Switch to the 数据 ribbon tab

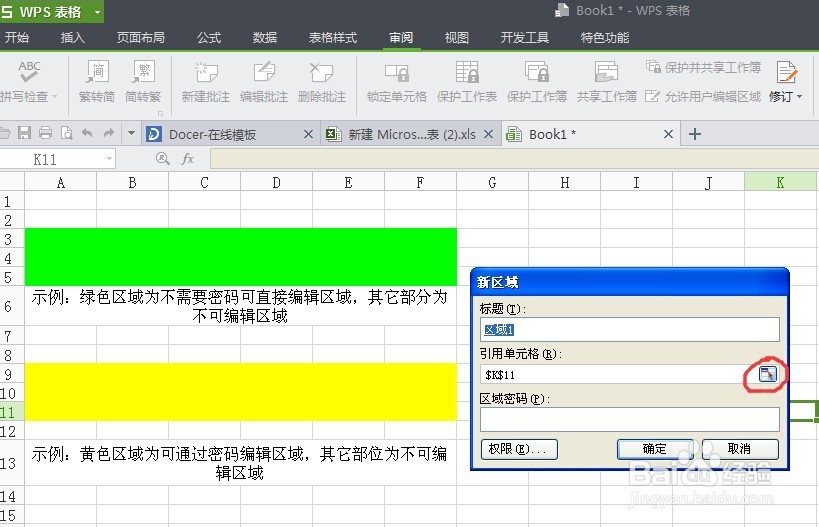coord(265,38)
